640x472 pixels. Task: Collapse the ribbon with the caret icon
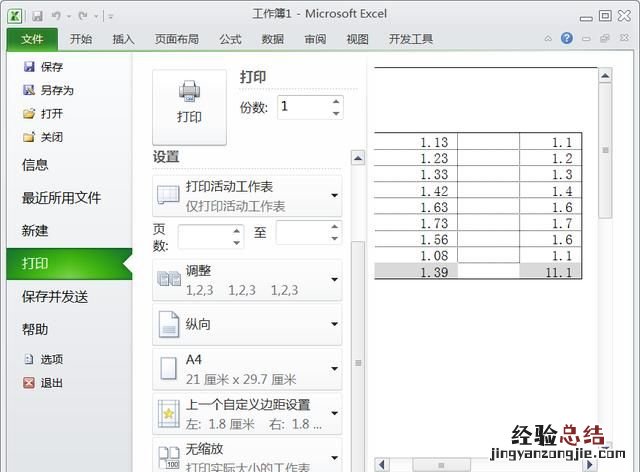point(548,38)
